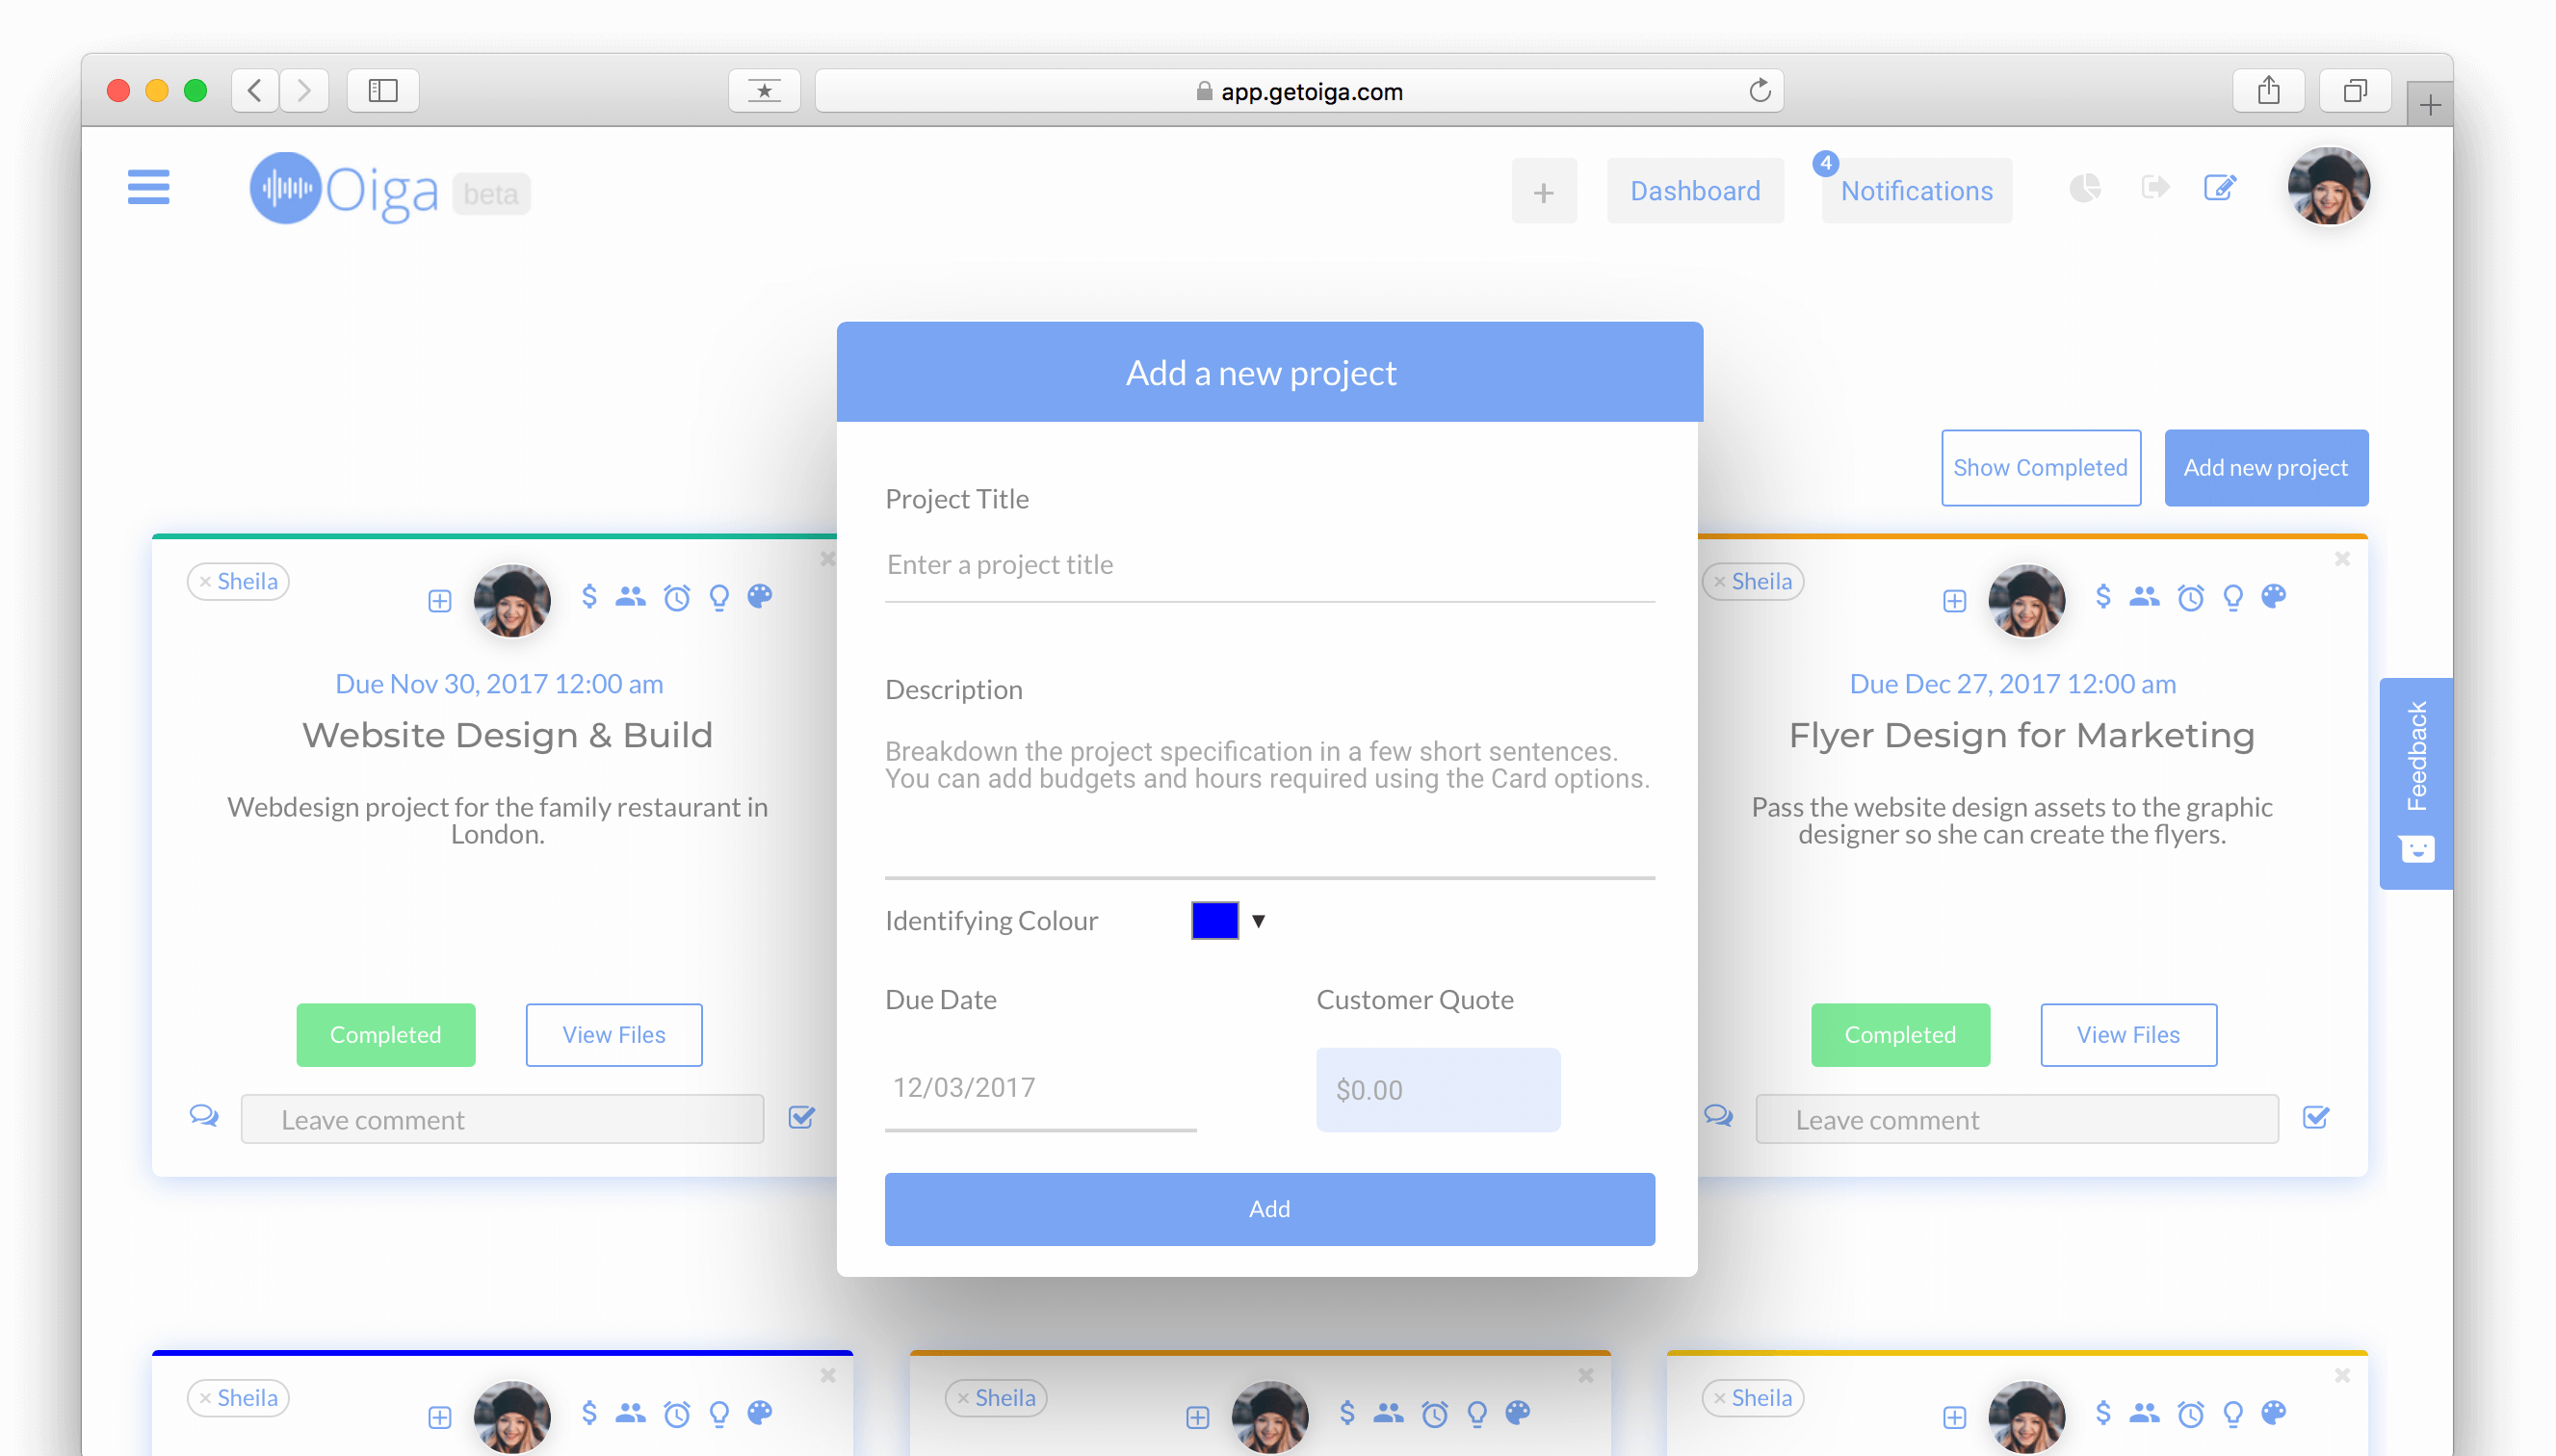Click team members icon on Website Design card
Viewport: 2556px width, 1456px height.
pos(630,597)
